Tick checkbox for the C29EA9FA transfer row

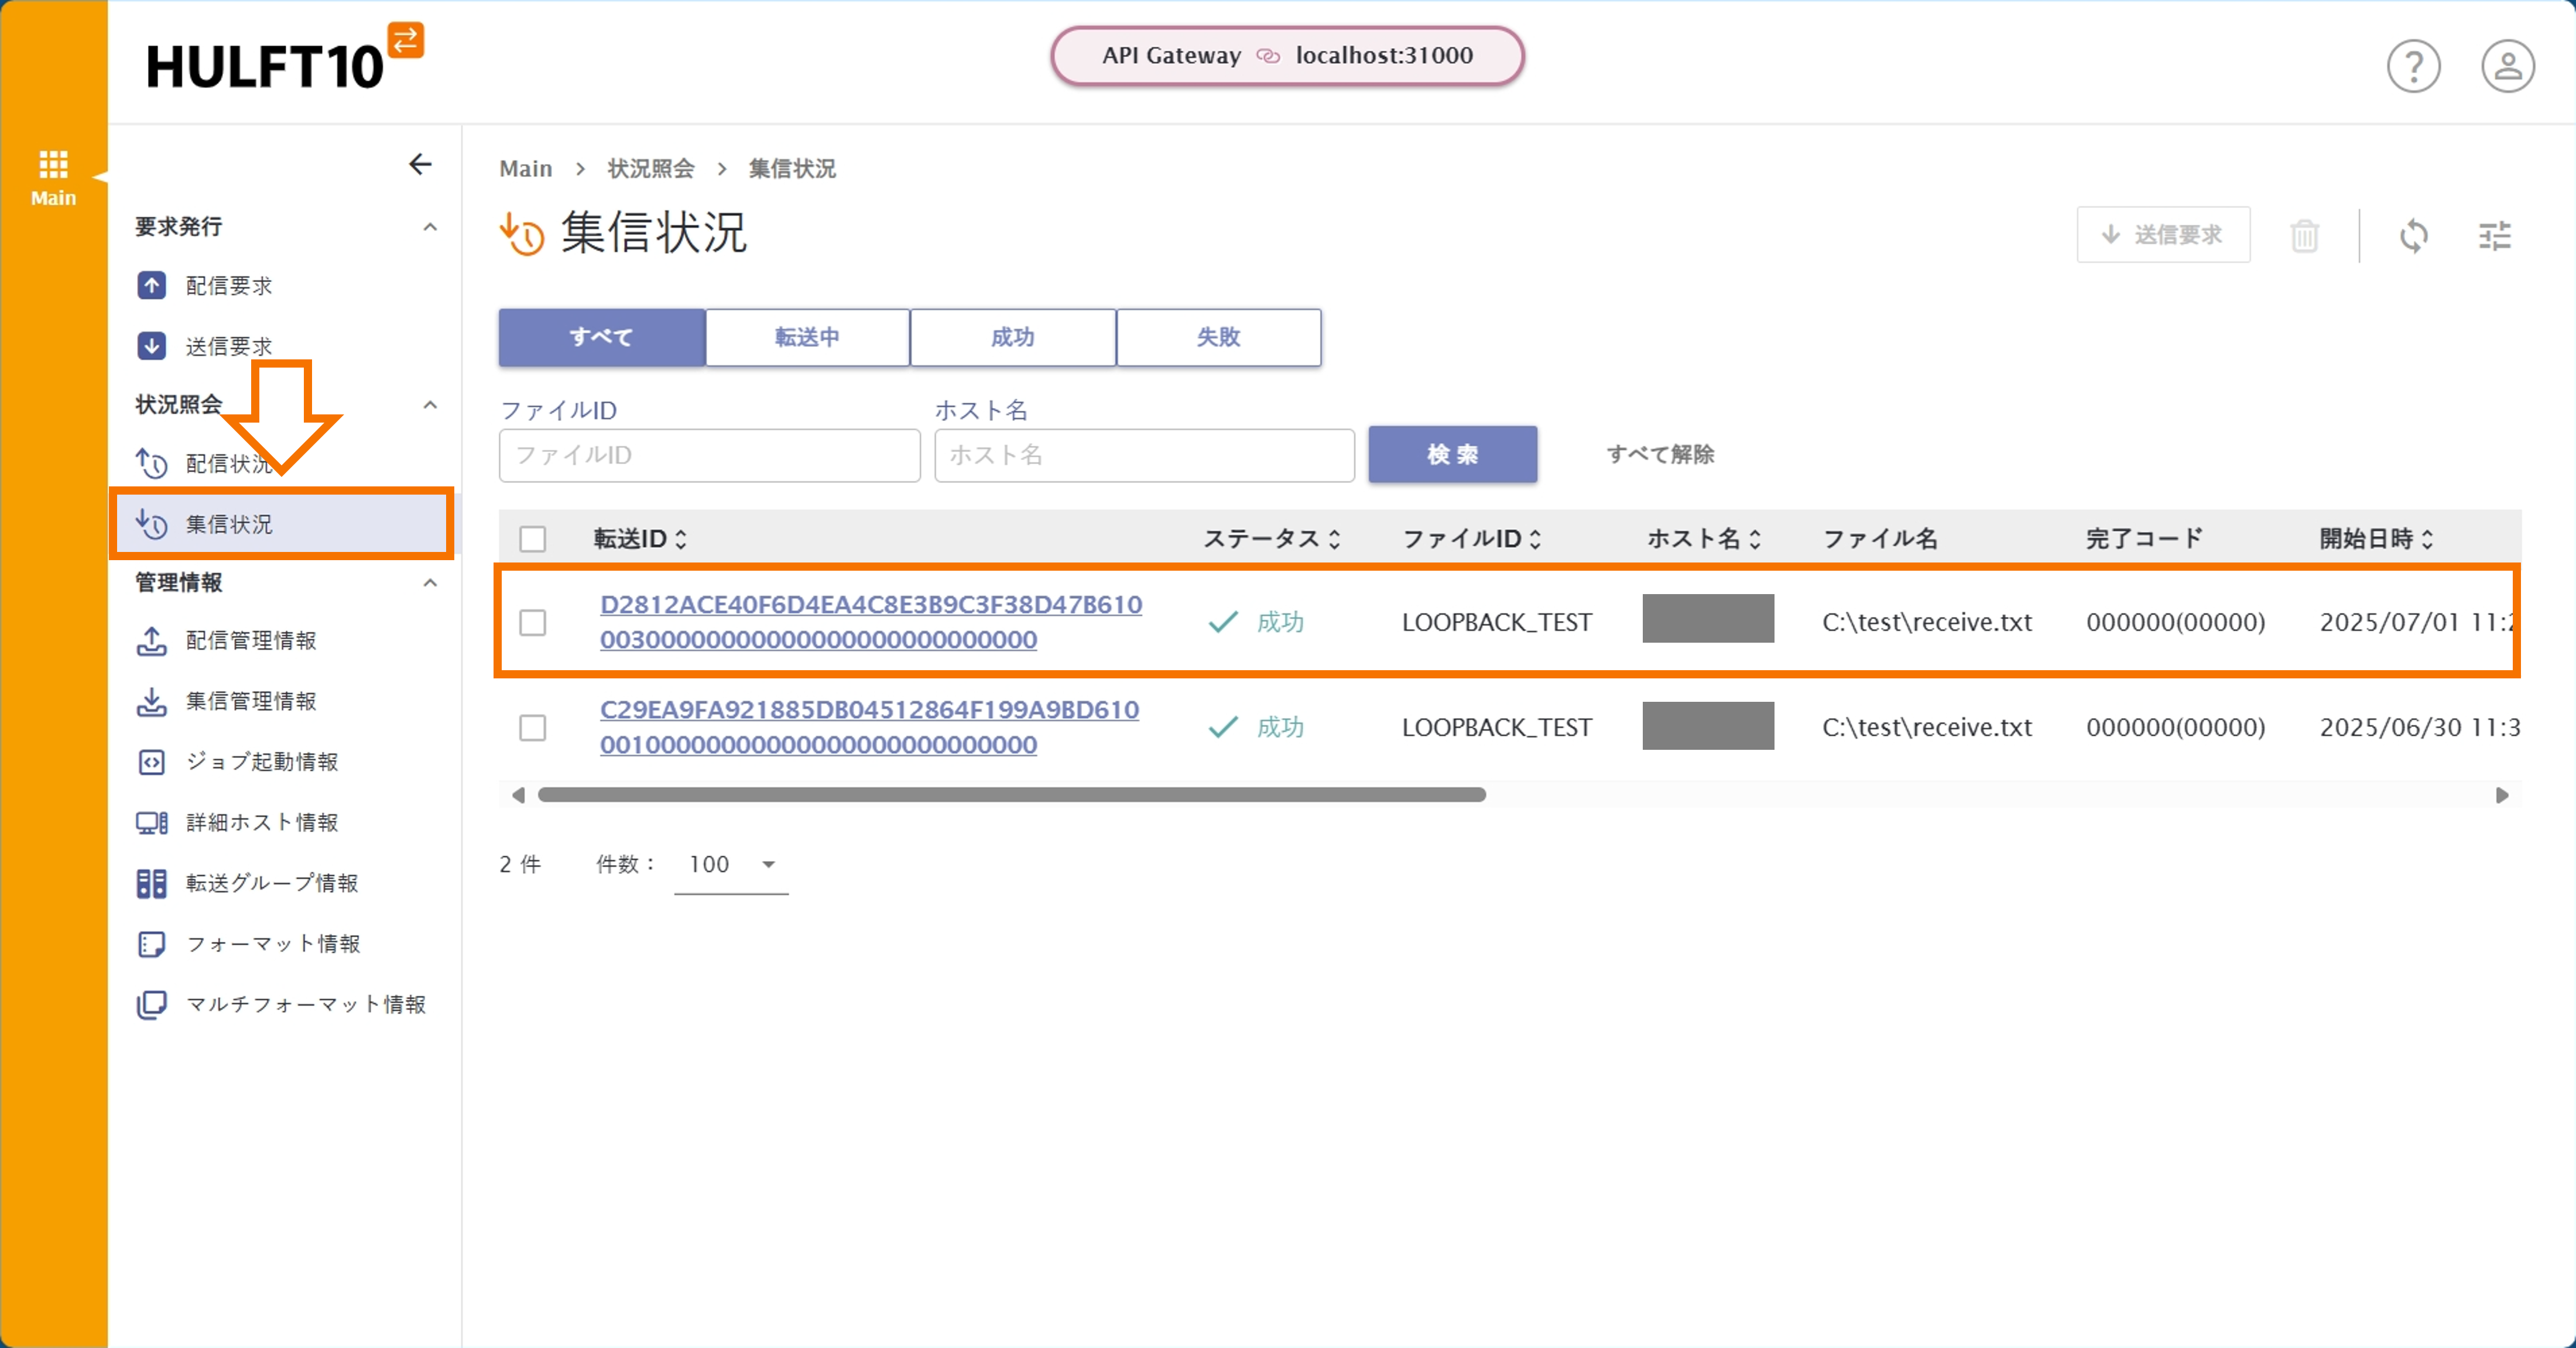click(533, 727)
